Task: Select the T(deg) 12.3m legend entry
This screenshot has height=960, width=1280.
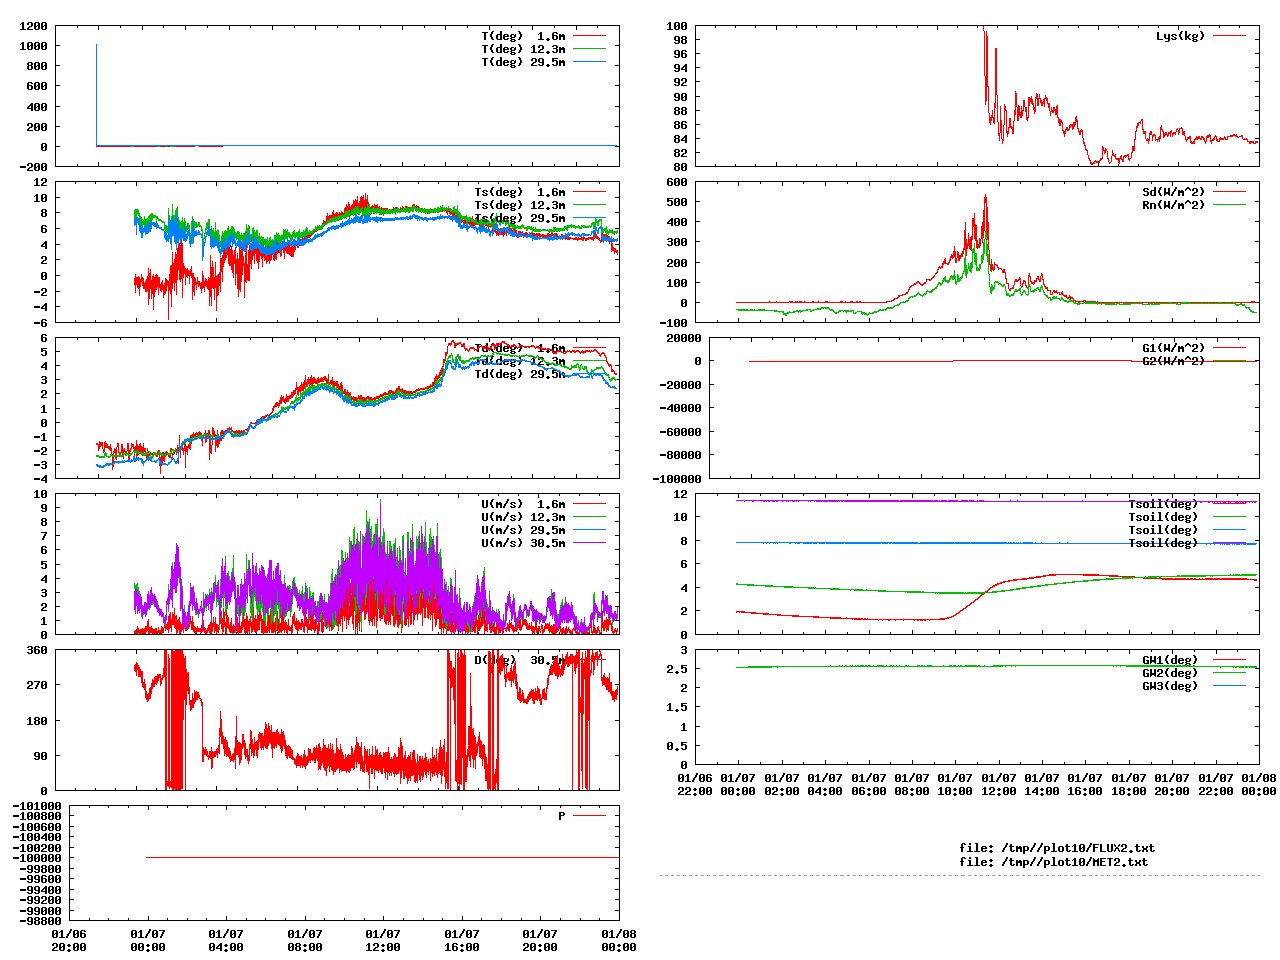Action: (523, 49)
